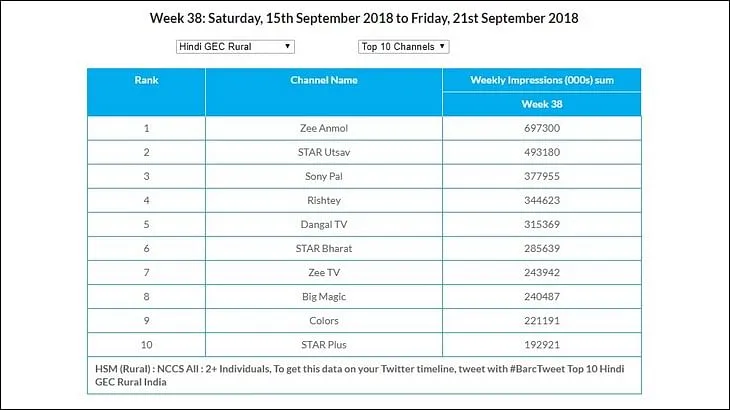730x410 pixels.
Task: Open the Hindi GEC Rural dropdown
Action: [235, 47]
